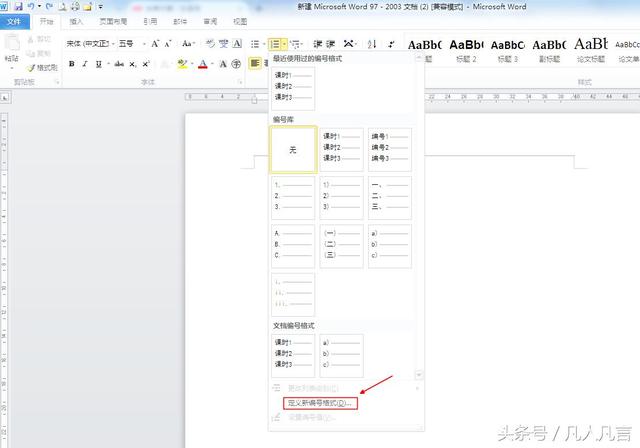Click the Grow Font icon
Image resolution: width=640 pixels, height=448 pixels.
click(x=155, y=44)
